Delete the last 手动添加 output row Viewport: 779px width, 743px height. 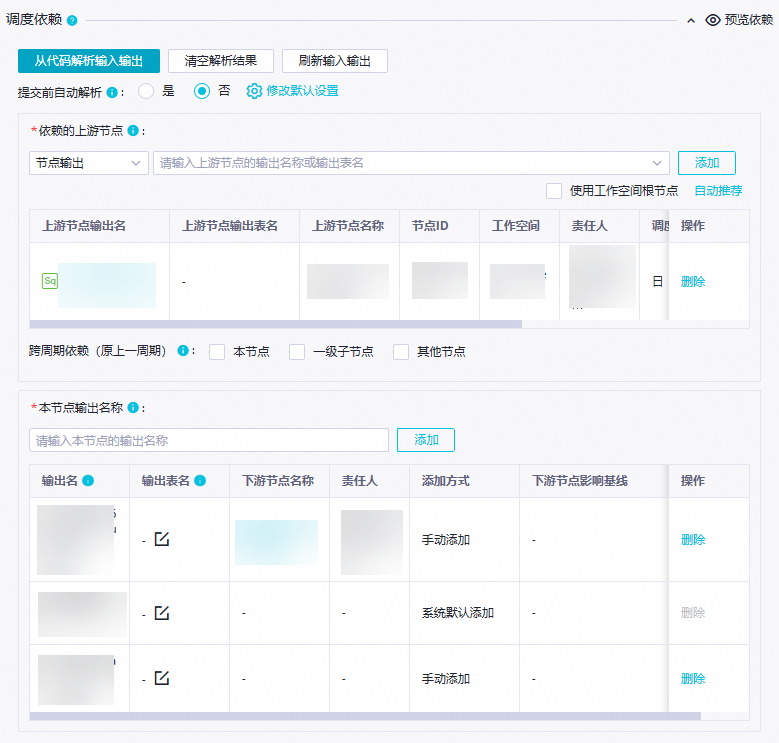click(x=693, y=678)
